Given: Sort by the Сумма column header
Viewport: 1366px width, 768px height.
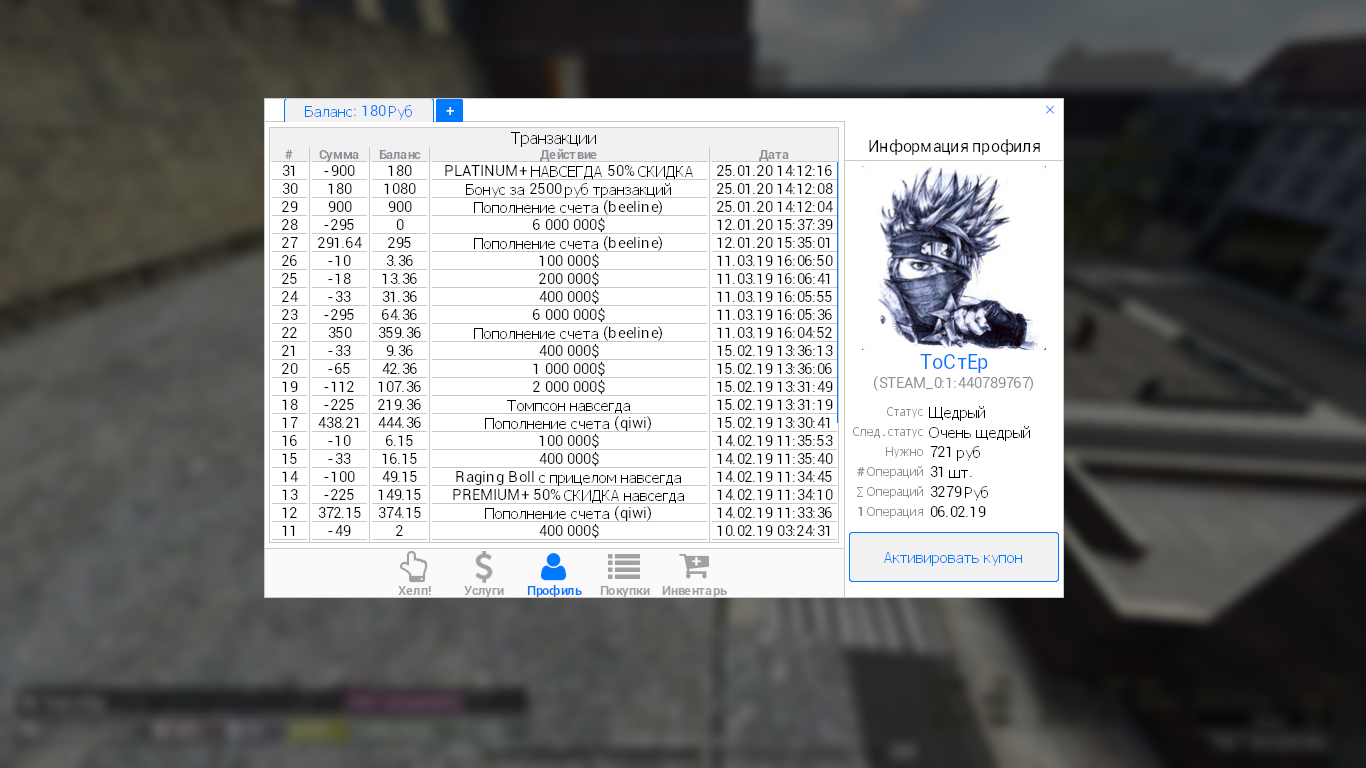Looking at the screenshot, I should [339, 155].
